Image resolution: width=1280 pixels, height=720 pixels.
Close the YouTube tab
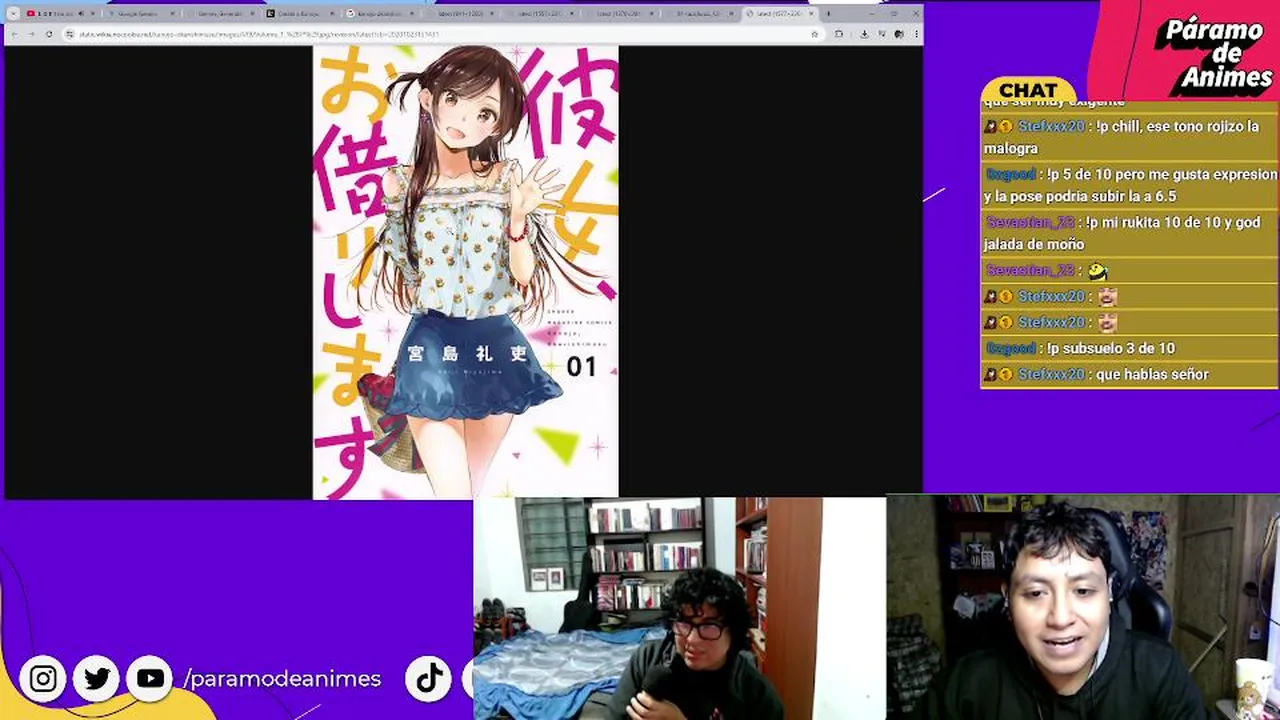(93, 14)
